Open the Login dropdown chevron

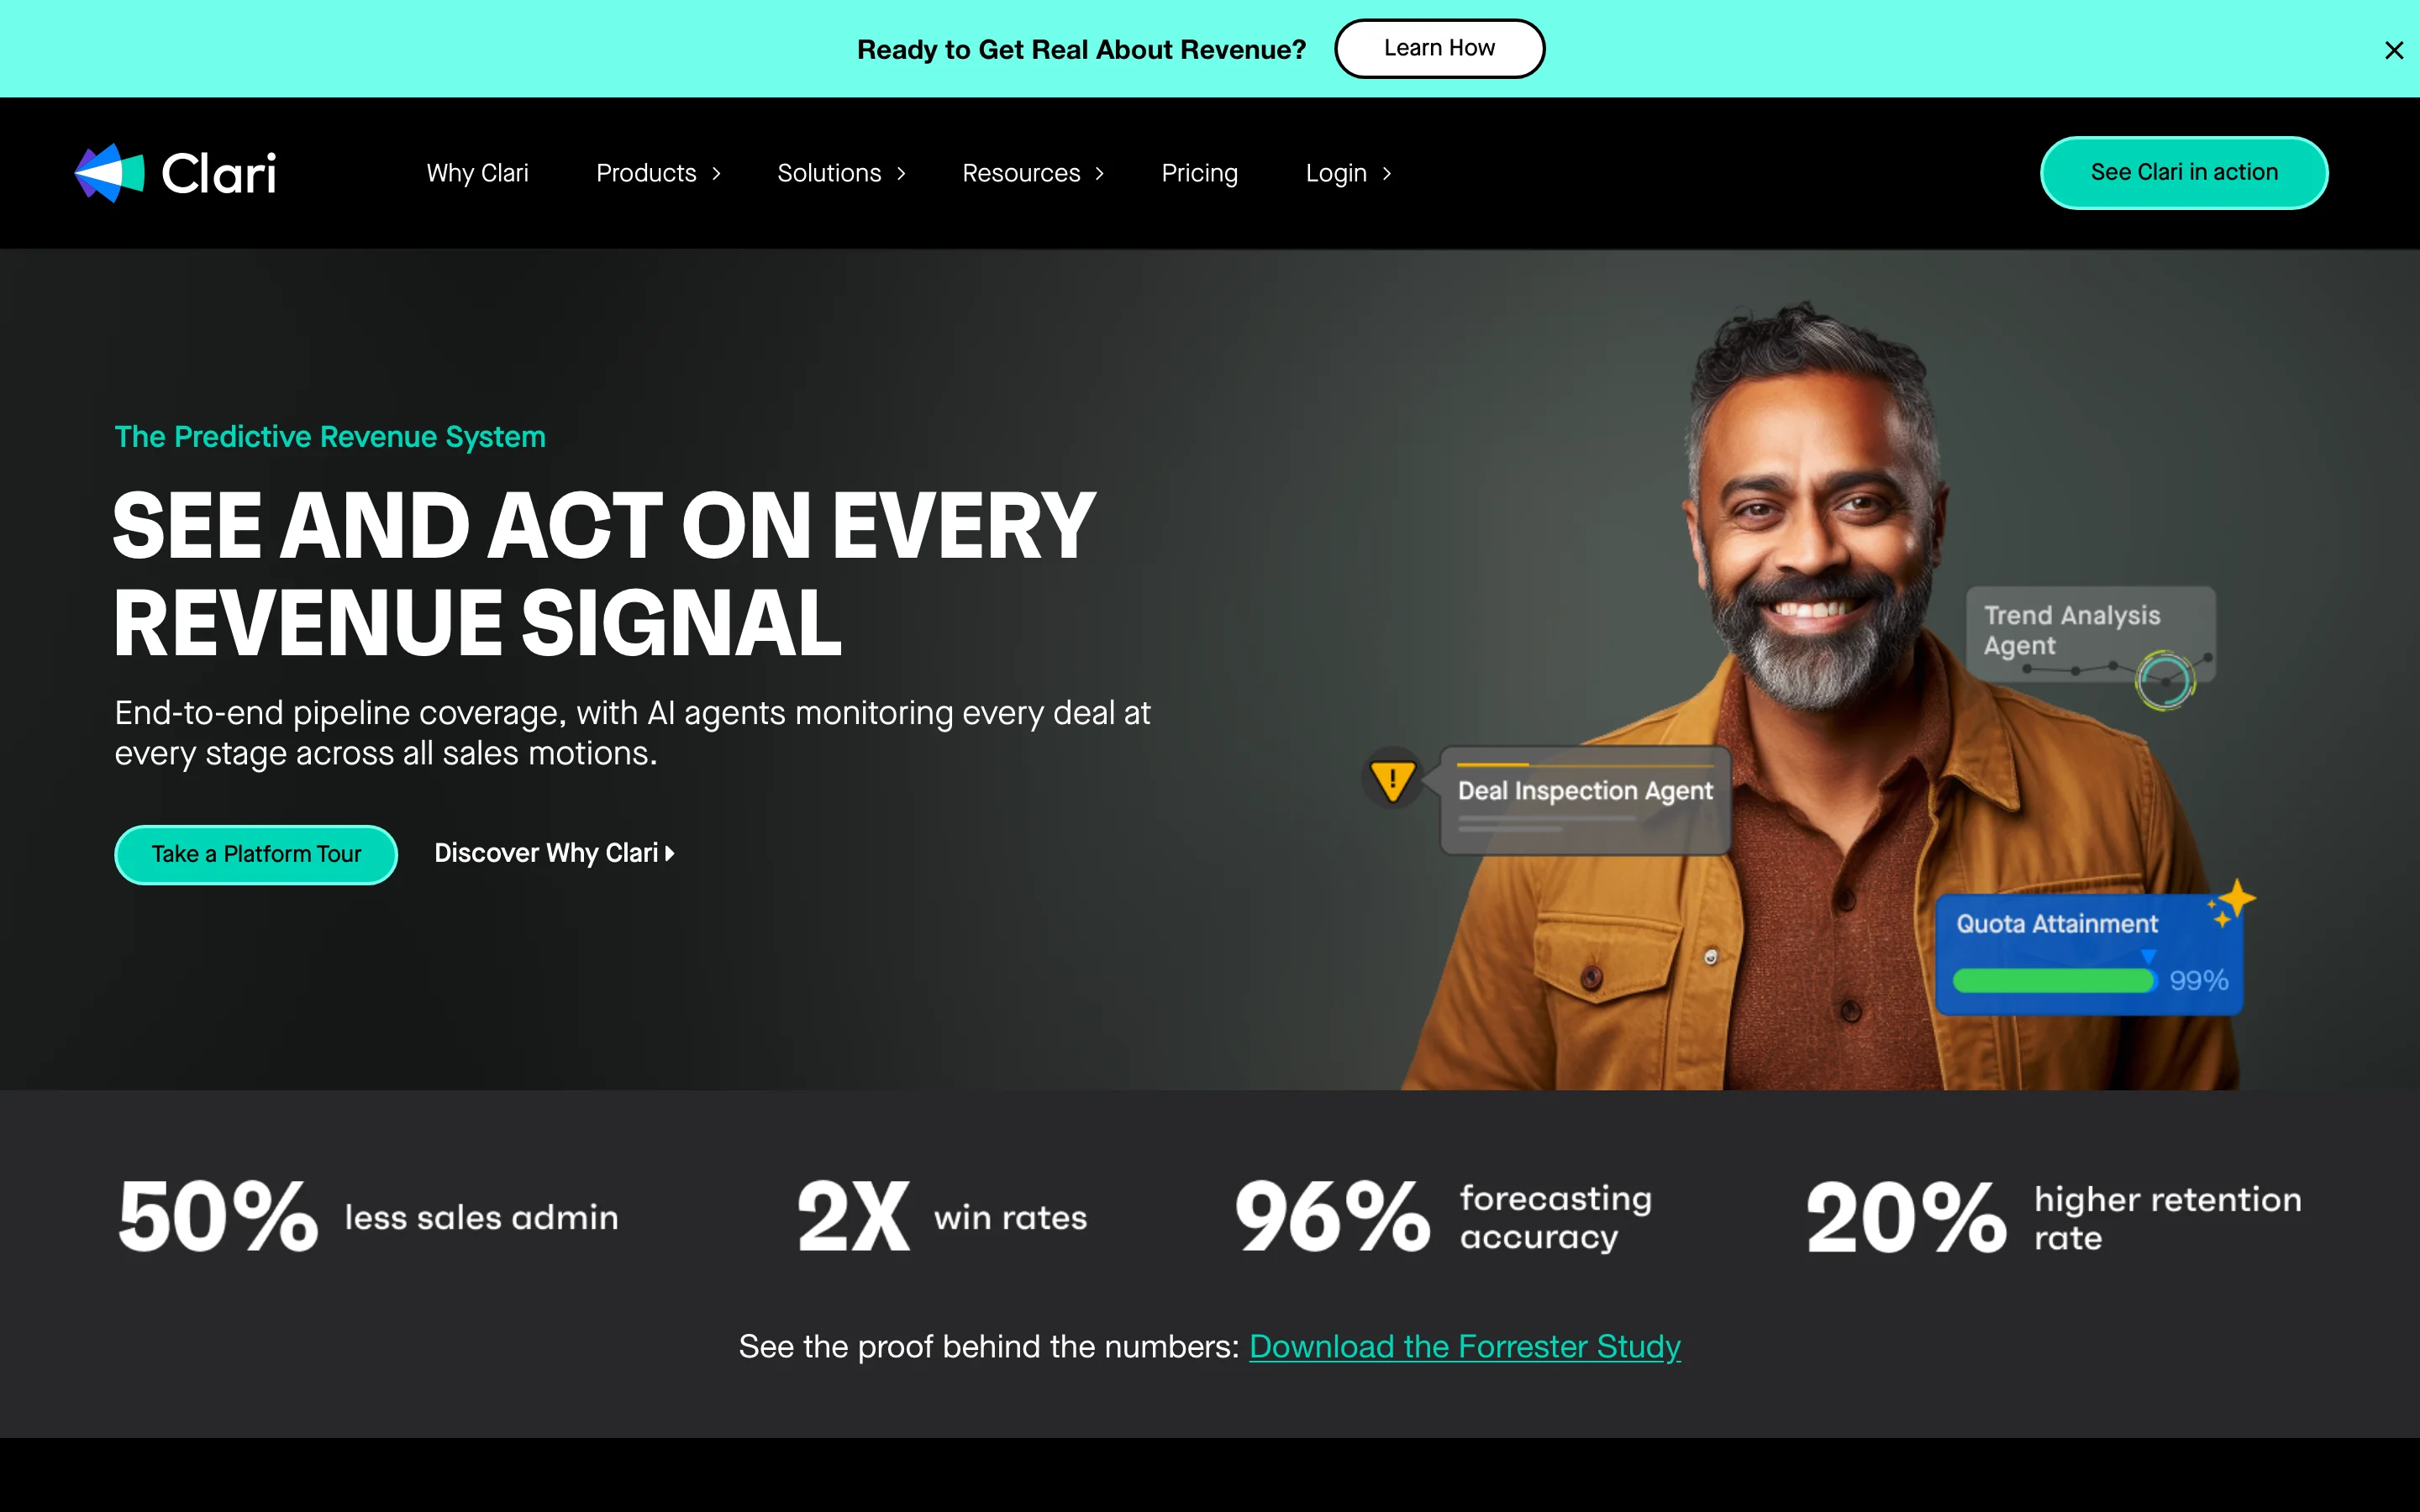1387,174
